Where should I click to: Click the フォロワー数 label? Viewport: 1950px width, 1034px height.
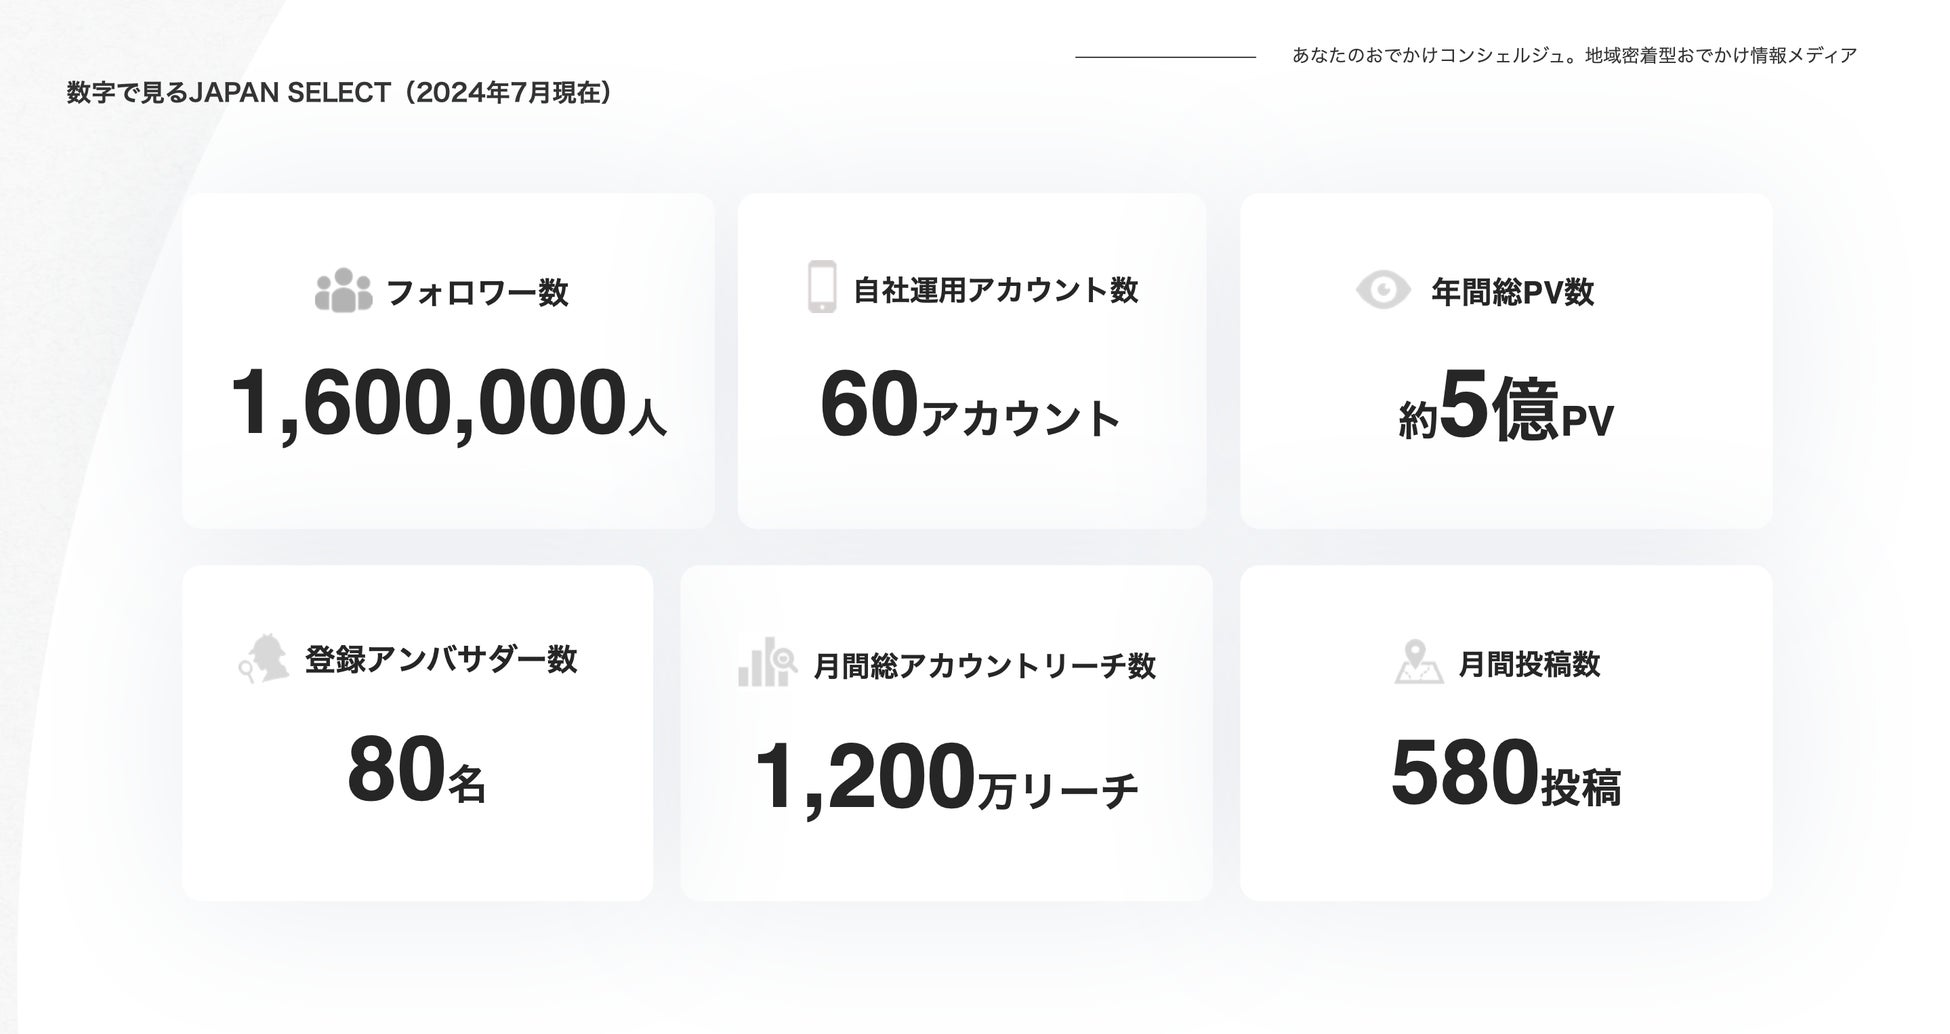[477, 293]
